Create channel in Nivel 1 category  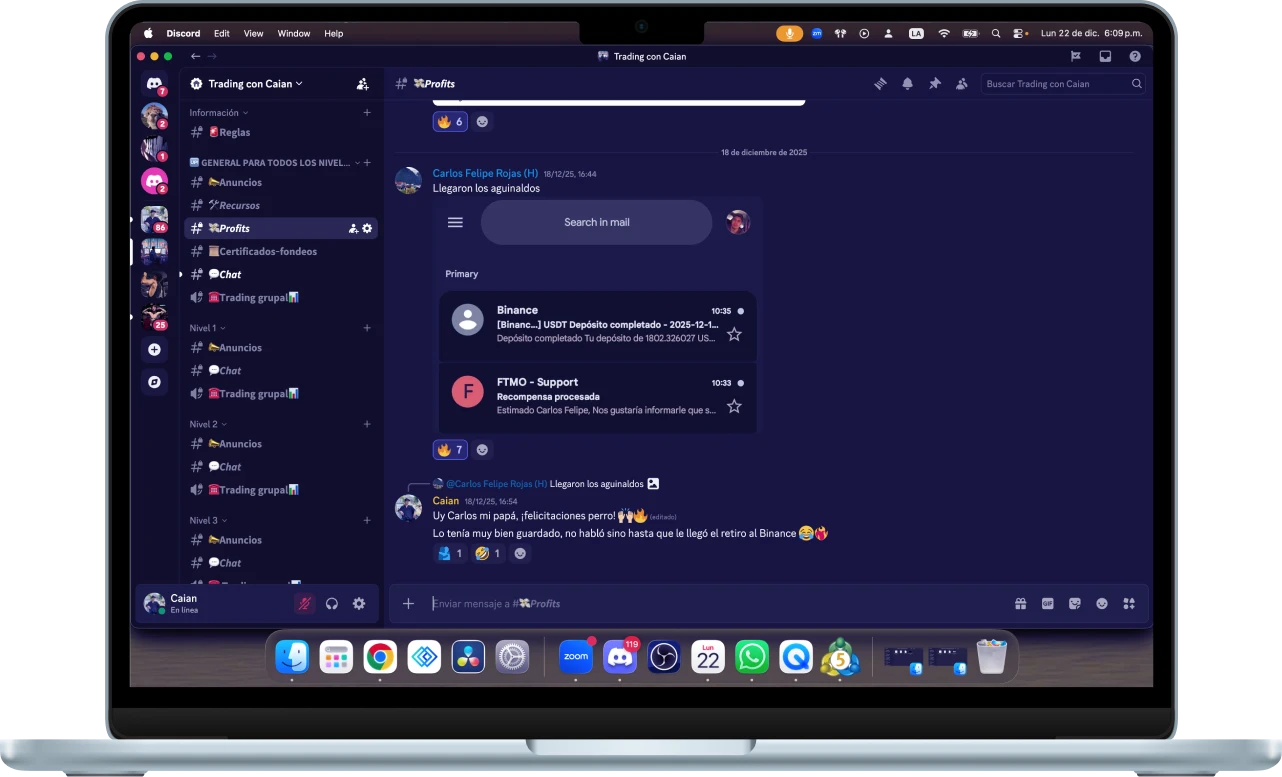[367, 328]
